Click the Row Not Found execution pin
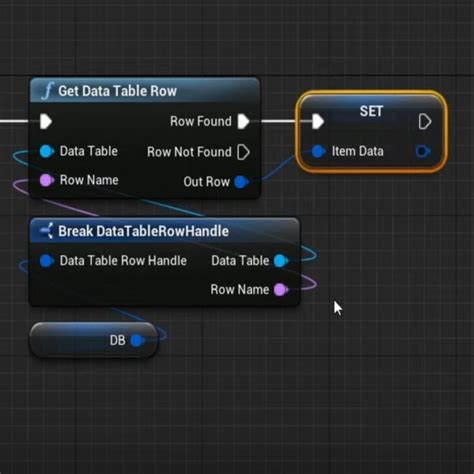Image resolution: width=474 pixels, height=474 pixels. pyautogui.click(x=243, y=152)
